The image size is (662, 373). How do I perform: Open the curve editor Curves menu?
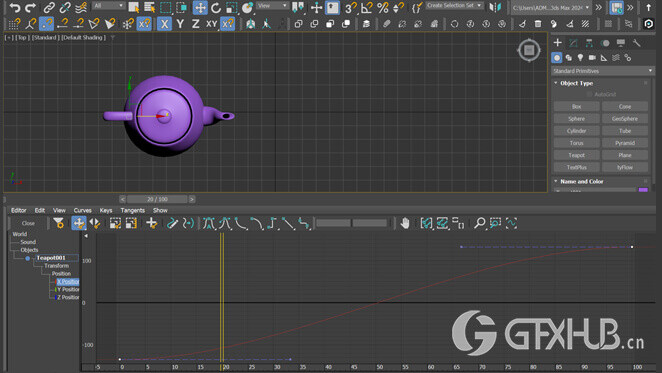point(82,210)
